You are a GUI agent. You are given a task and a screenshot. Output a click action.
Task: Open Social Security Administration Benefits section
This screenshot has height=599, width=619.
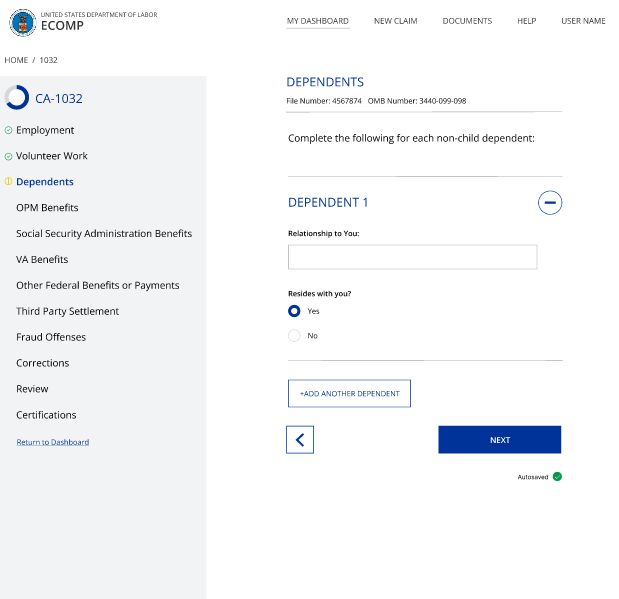pos(104,233)
